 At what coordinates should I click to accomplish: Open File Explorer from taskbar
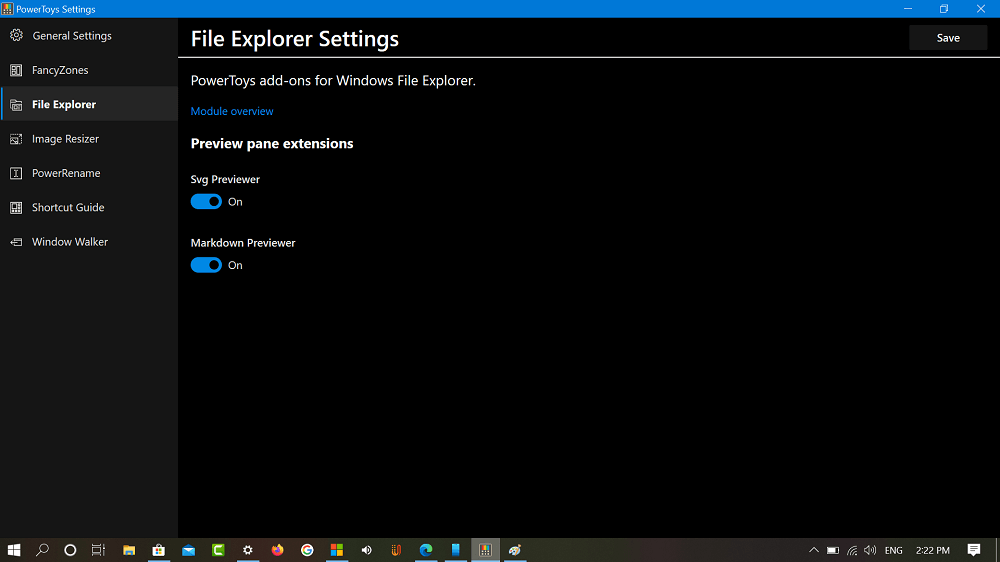point(129,550)
